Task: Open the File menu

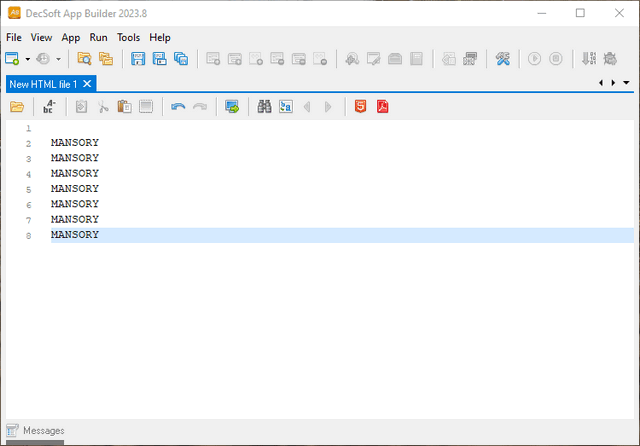Action: click(x=14, y=37)
